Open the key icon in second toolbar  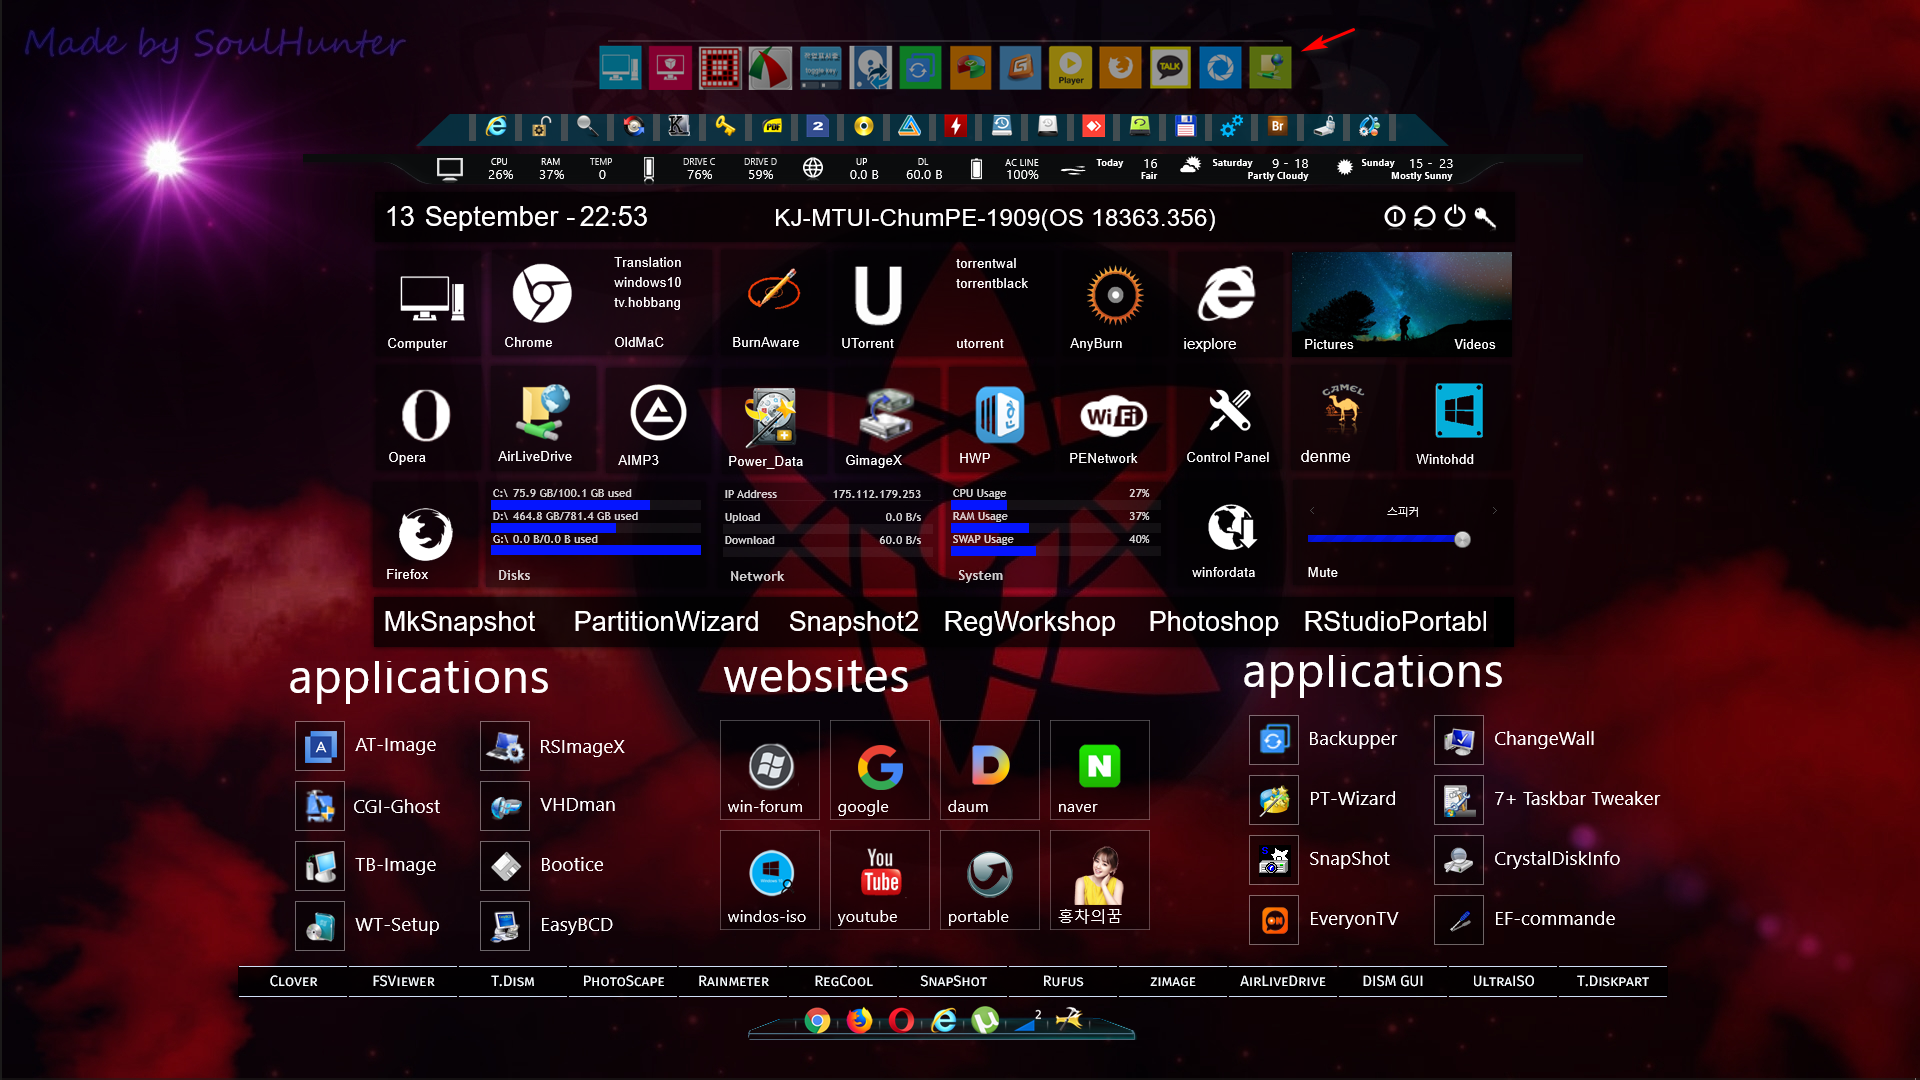(725, 126)
